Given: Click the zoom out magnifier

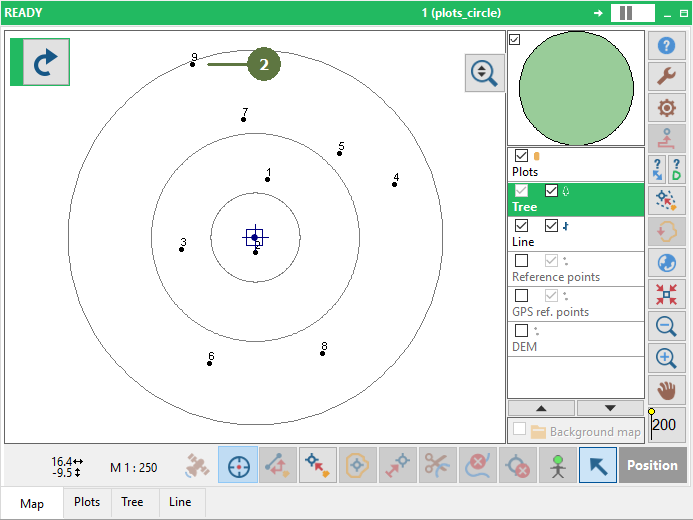Looking at the screenshot, I should 666,326.
